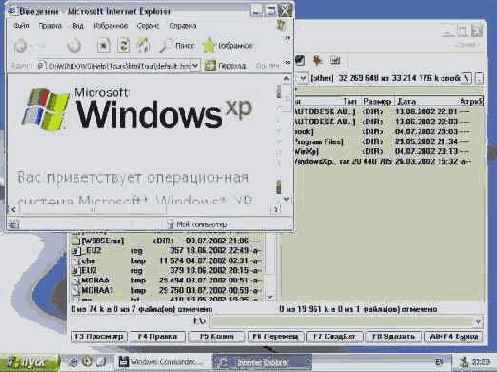The height and width of the screenshot is (372, 497).
Task: Switch to Windows Commander taskbar button
Action: click(x=162, y=362)
